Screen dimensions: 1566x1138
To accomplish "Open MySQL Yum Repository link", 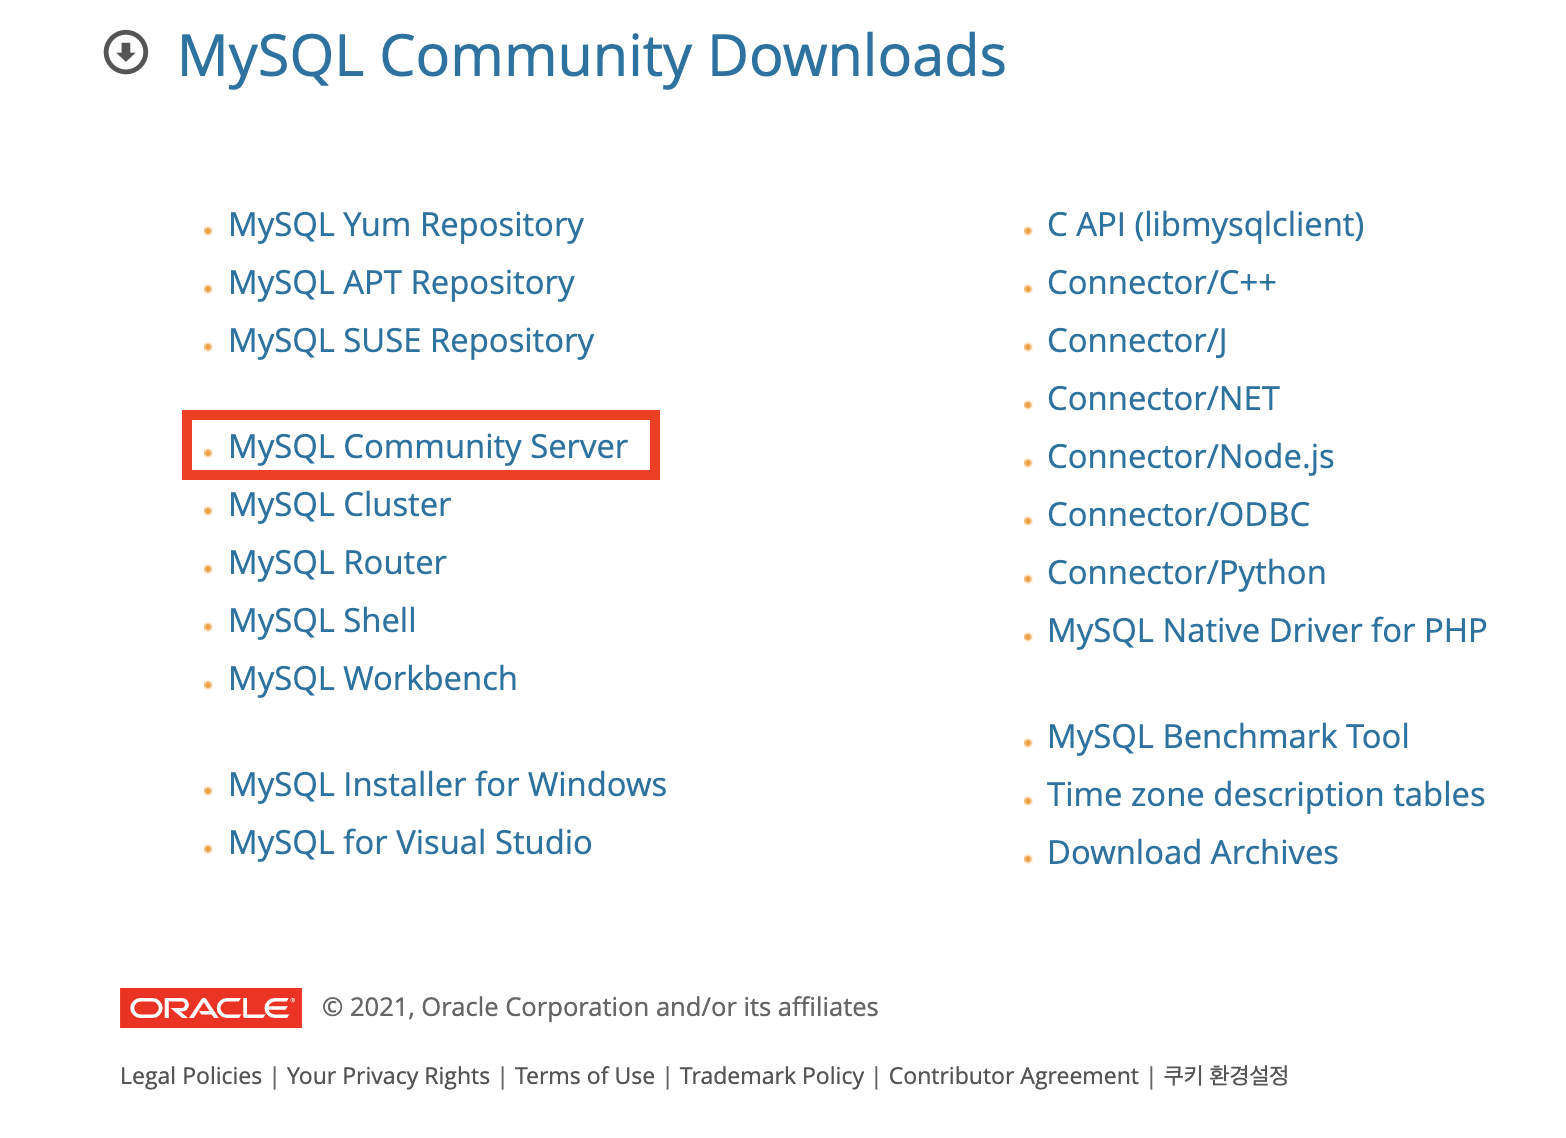I will 406,225.
